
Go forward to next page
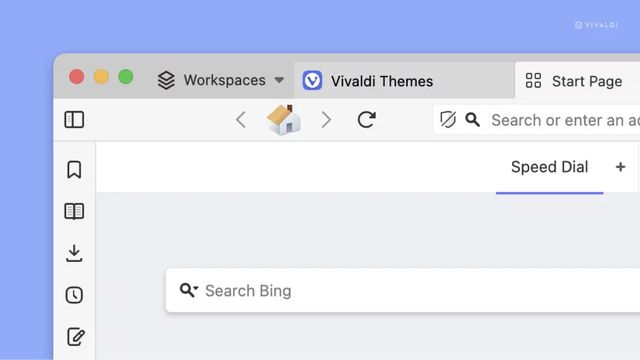point(326,120)
